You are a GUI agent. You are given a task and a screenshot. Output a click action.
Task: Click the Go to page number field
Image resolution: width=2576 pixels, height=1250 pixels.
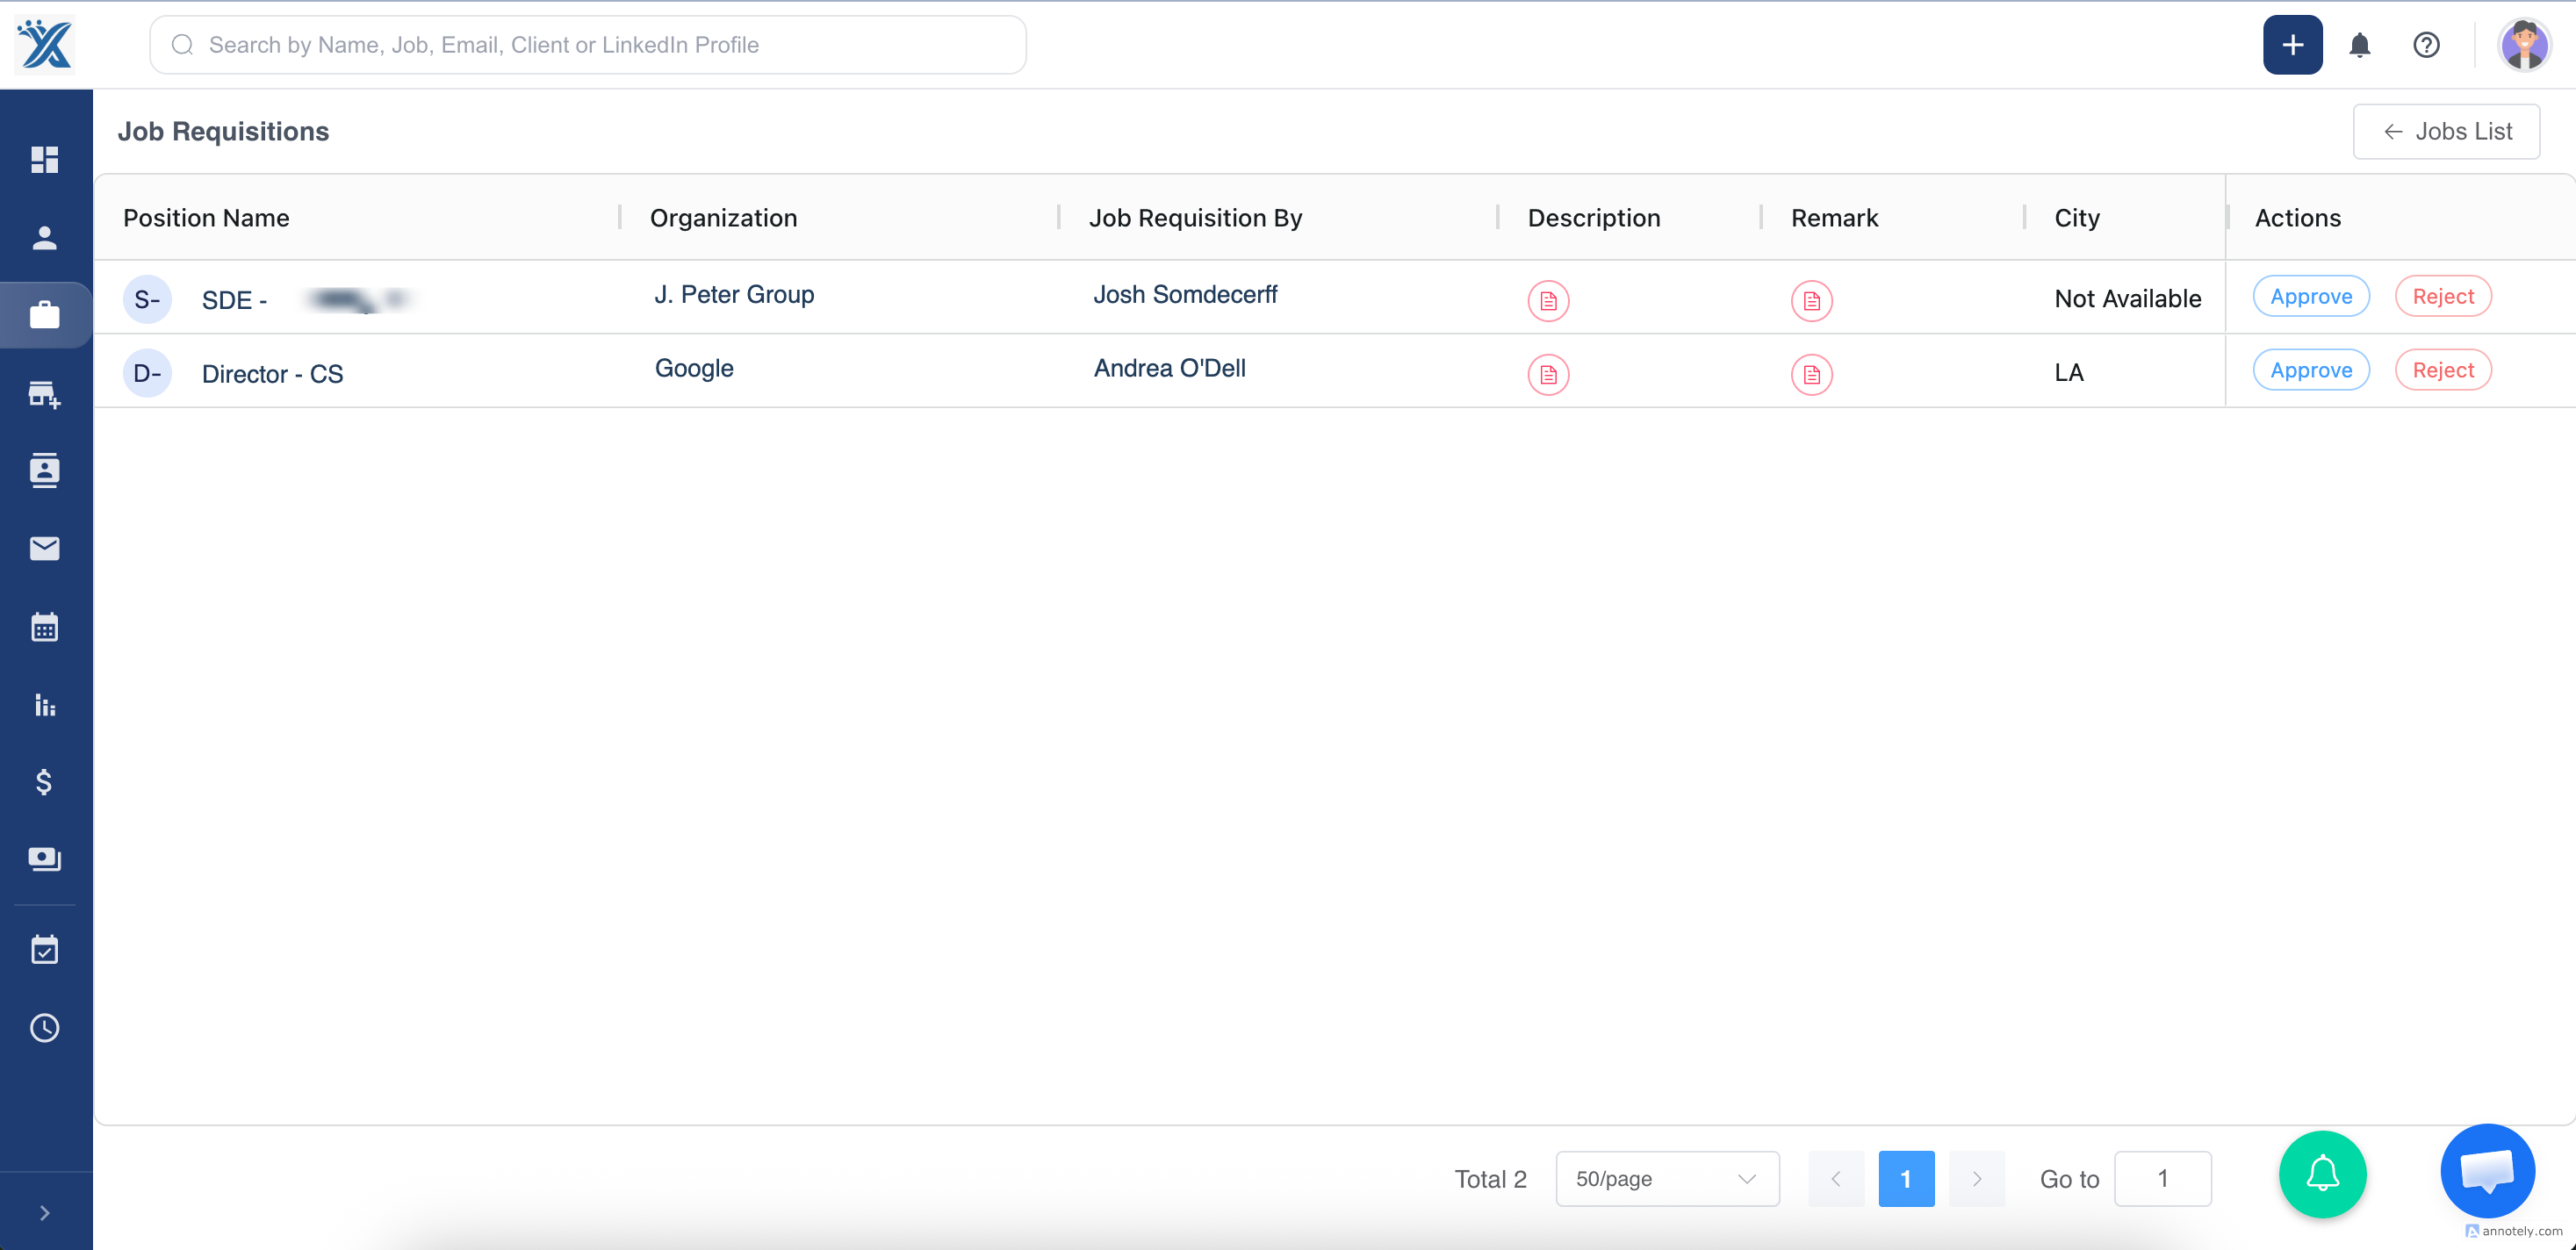[x=2162, y=1178]
